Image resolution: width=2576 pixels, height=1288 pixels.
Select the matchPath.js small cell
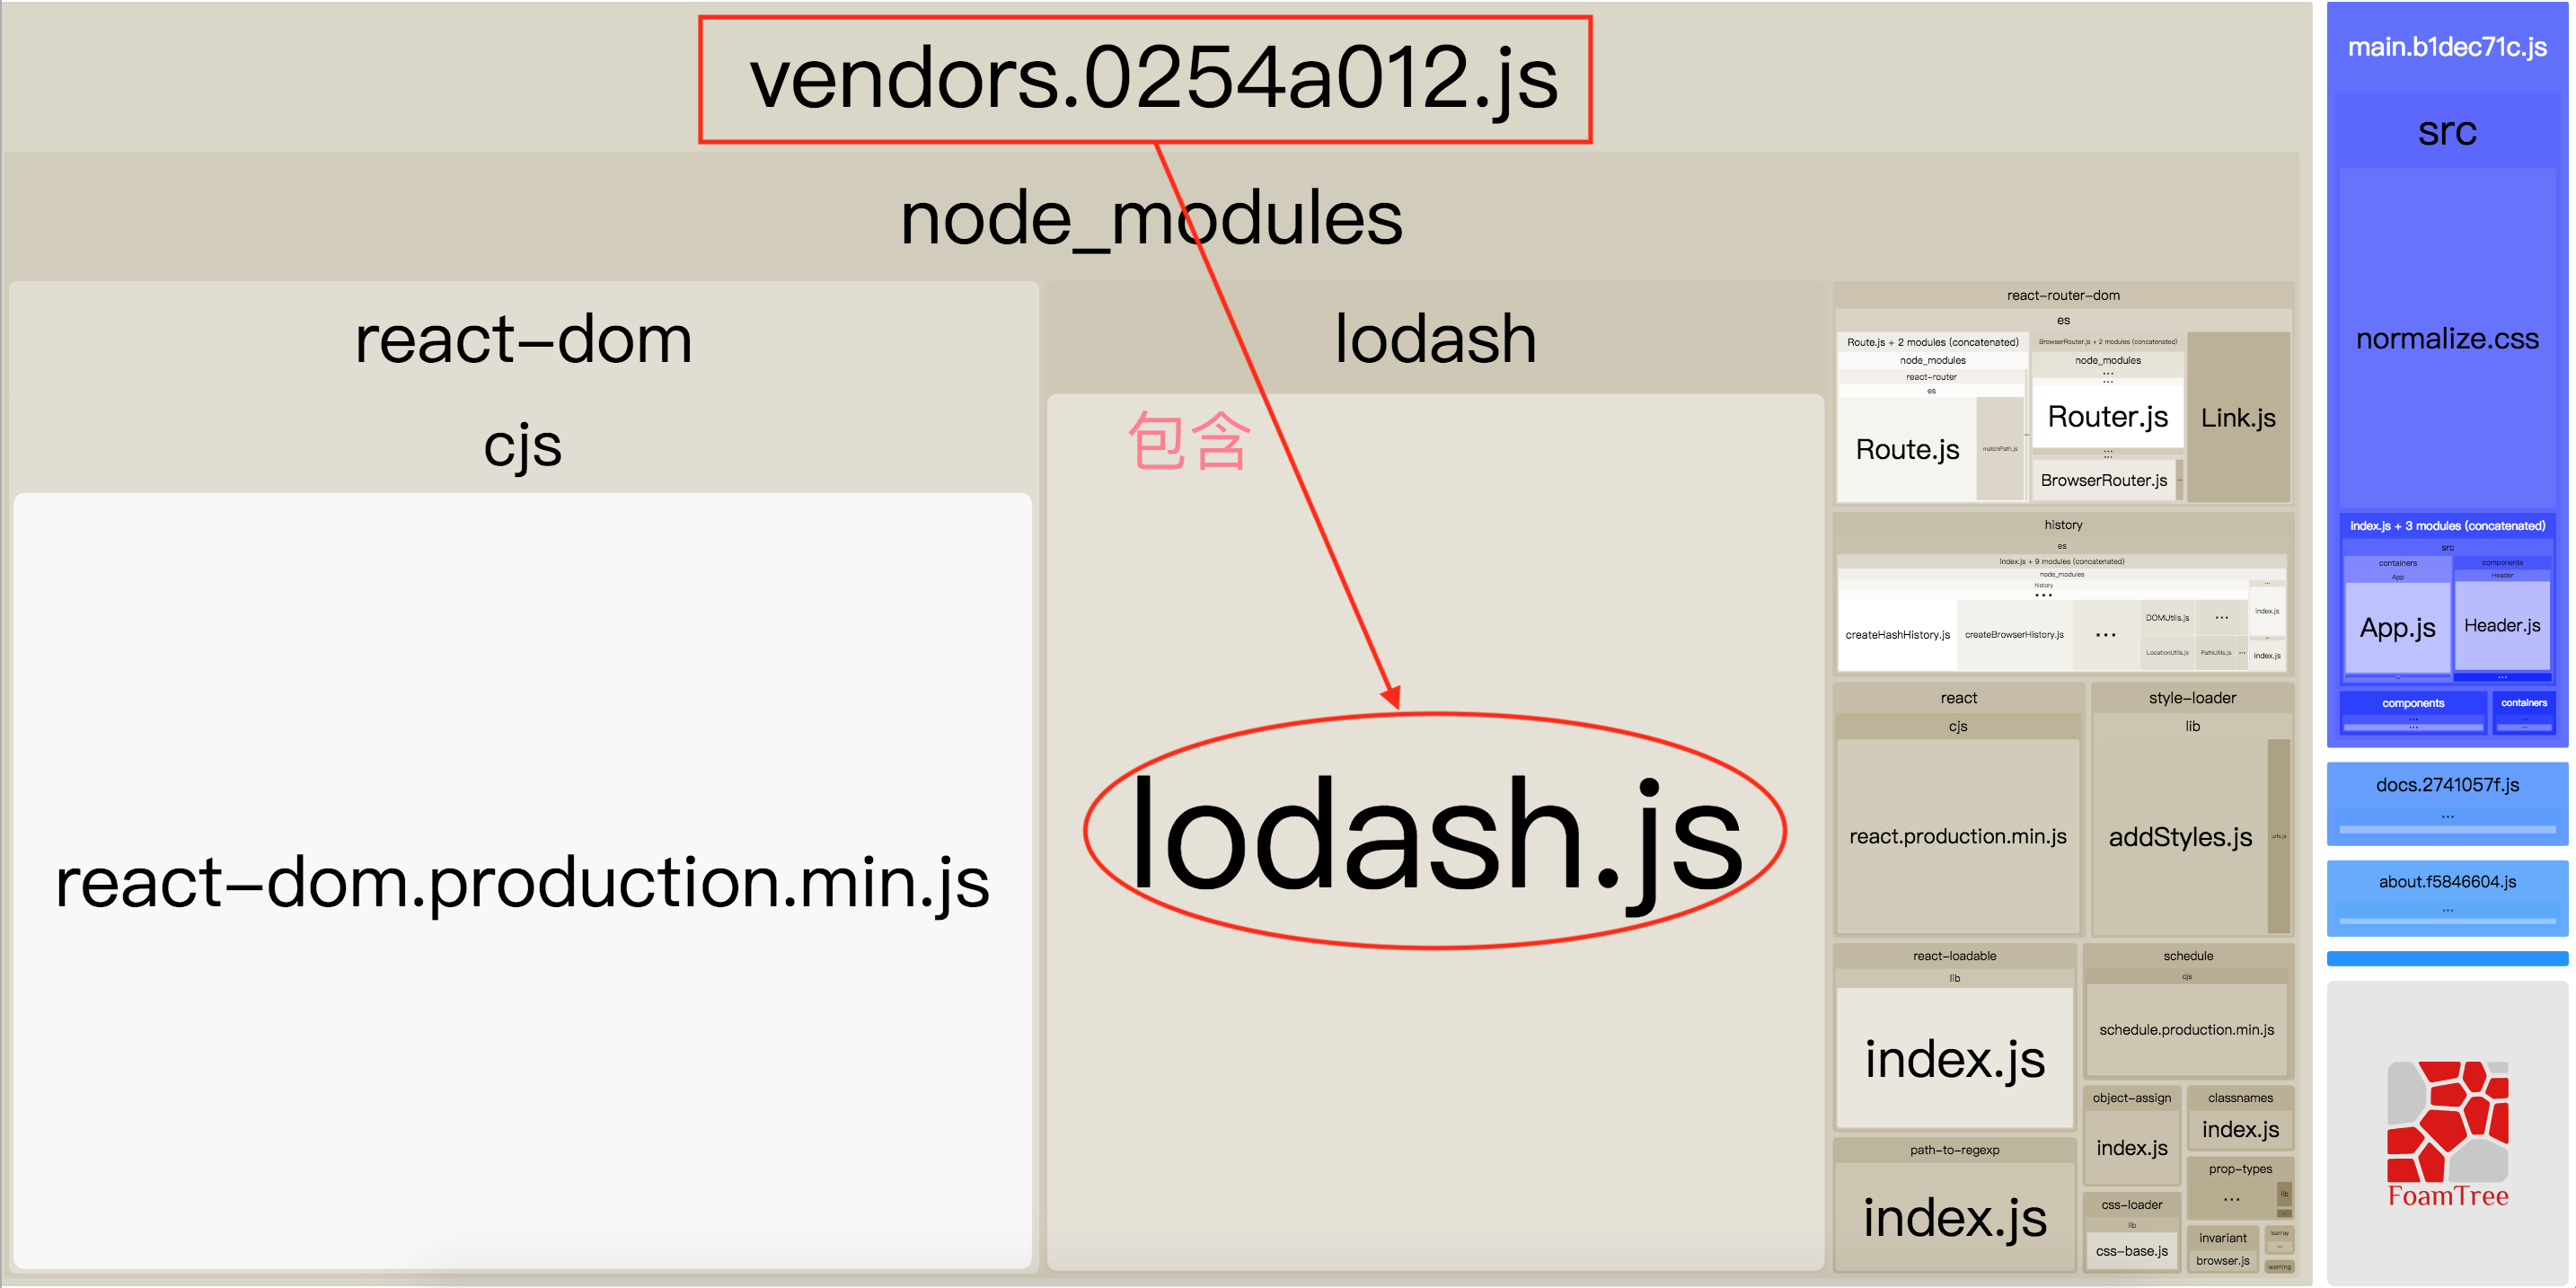[x=2000, y=449]
